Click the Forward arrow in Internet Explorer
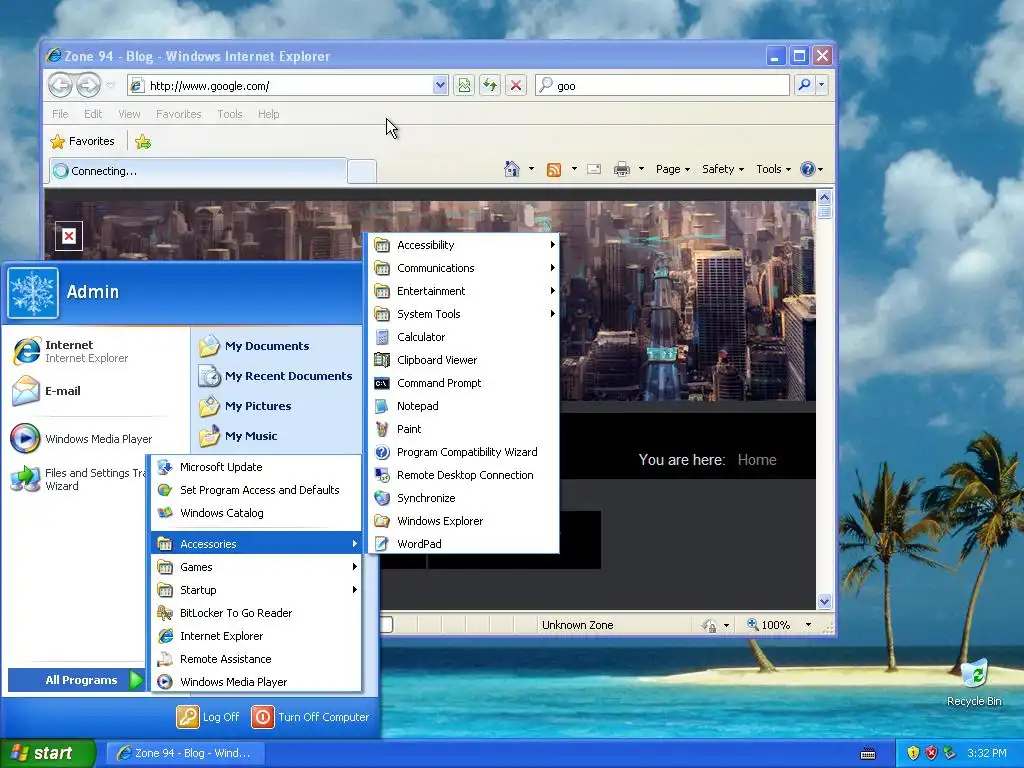 pos(88,85)
